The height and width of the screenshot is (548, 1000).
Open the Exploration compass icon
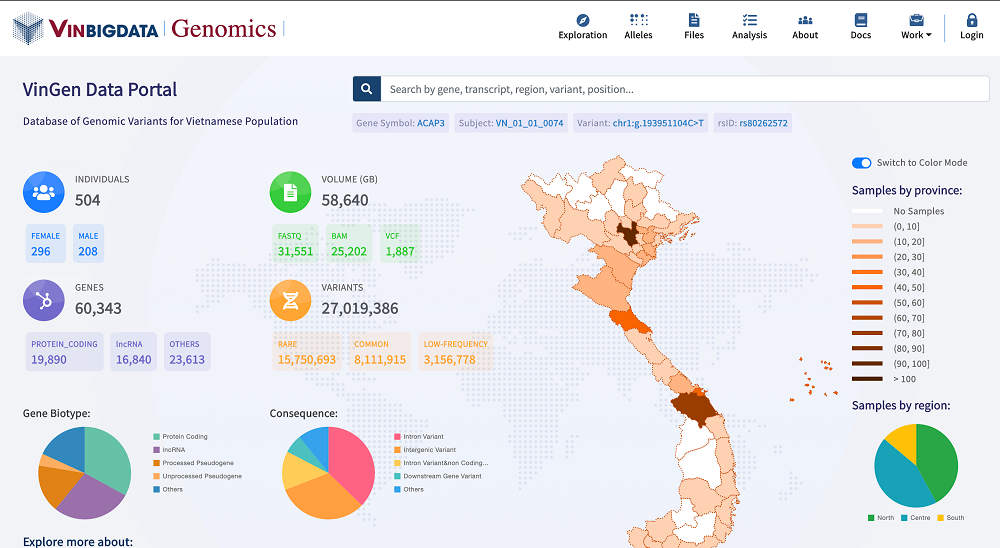tap(583, 20)
